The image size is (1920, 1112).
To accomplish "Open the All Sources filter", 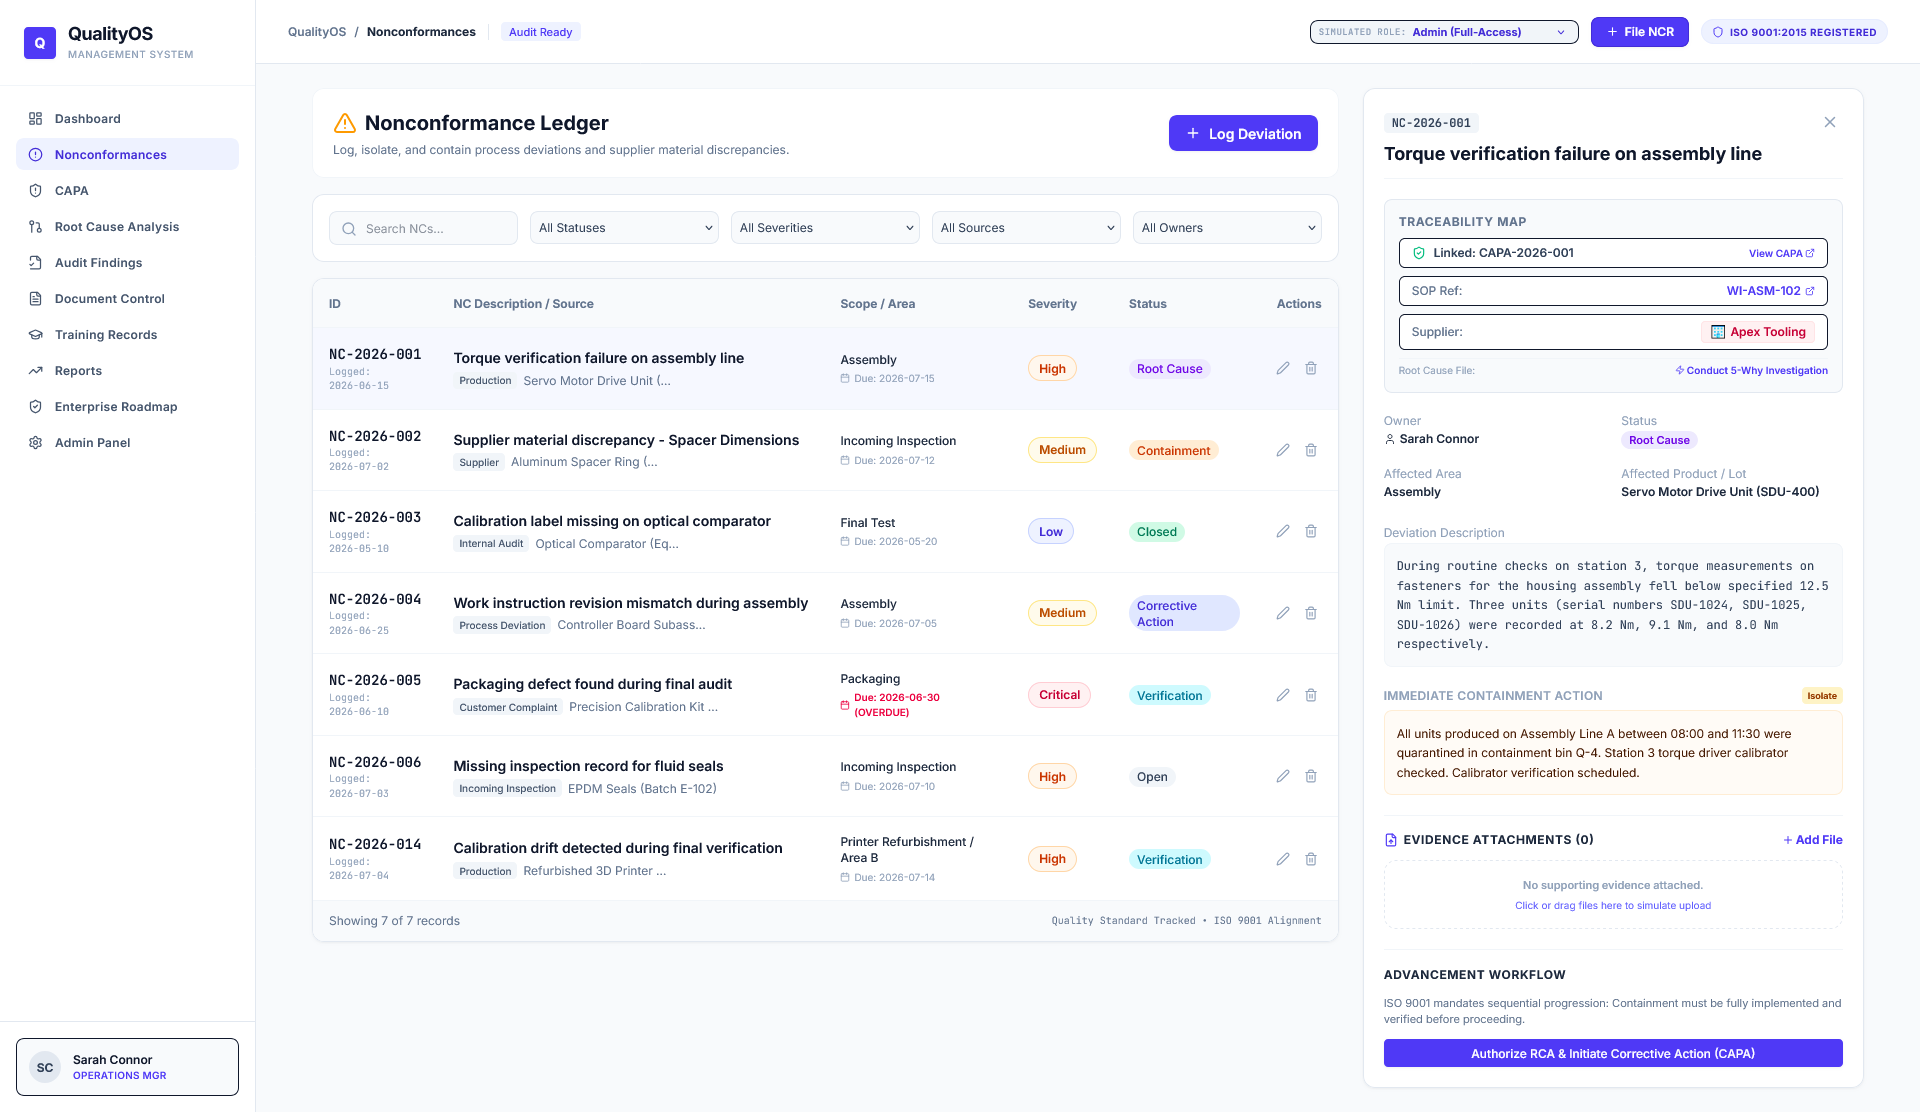I will [x=1026, y=228].
